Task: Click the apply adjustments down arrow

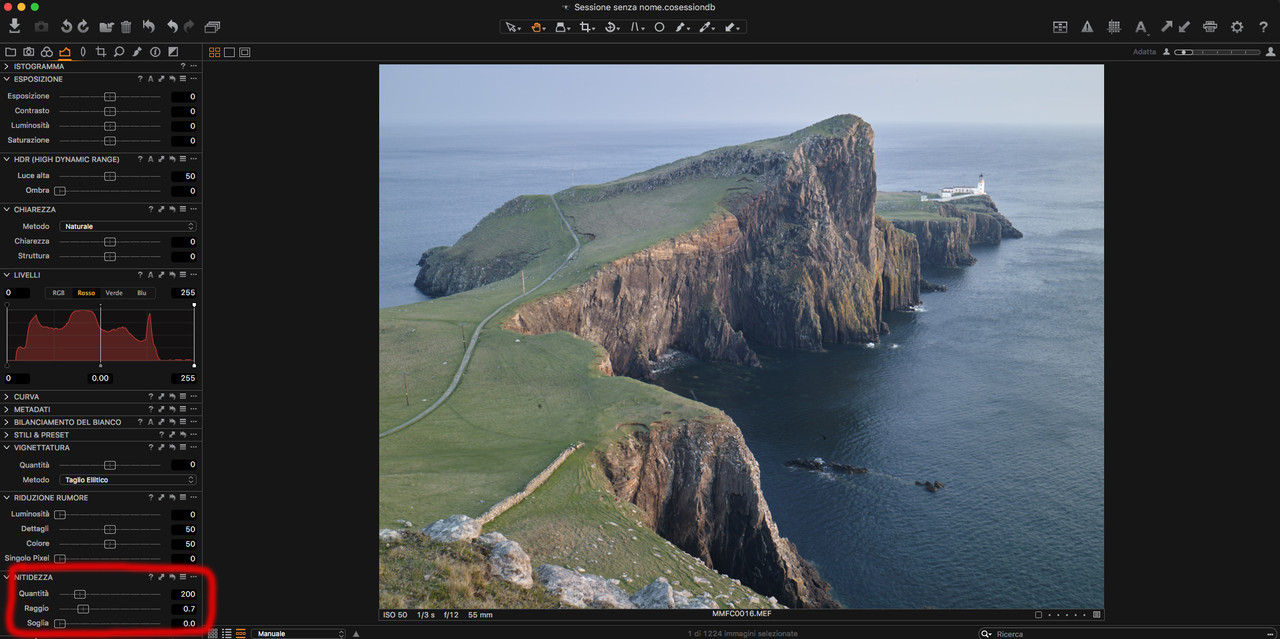Action: pos(1184,27)
